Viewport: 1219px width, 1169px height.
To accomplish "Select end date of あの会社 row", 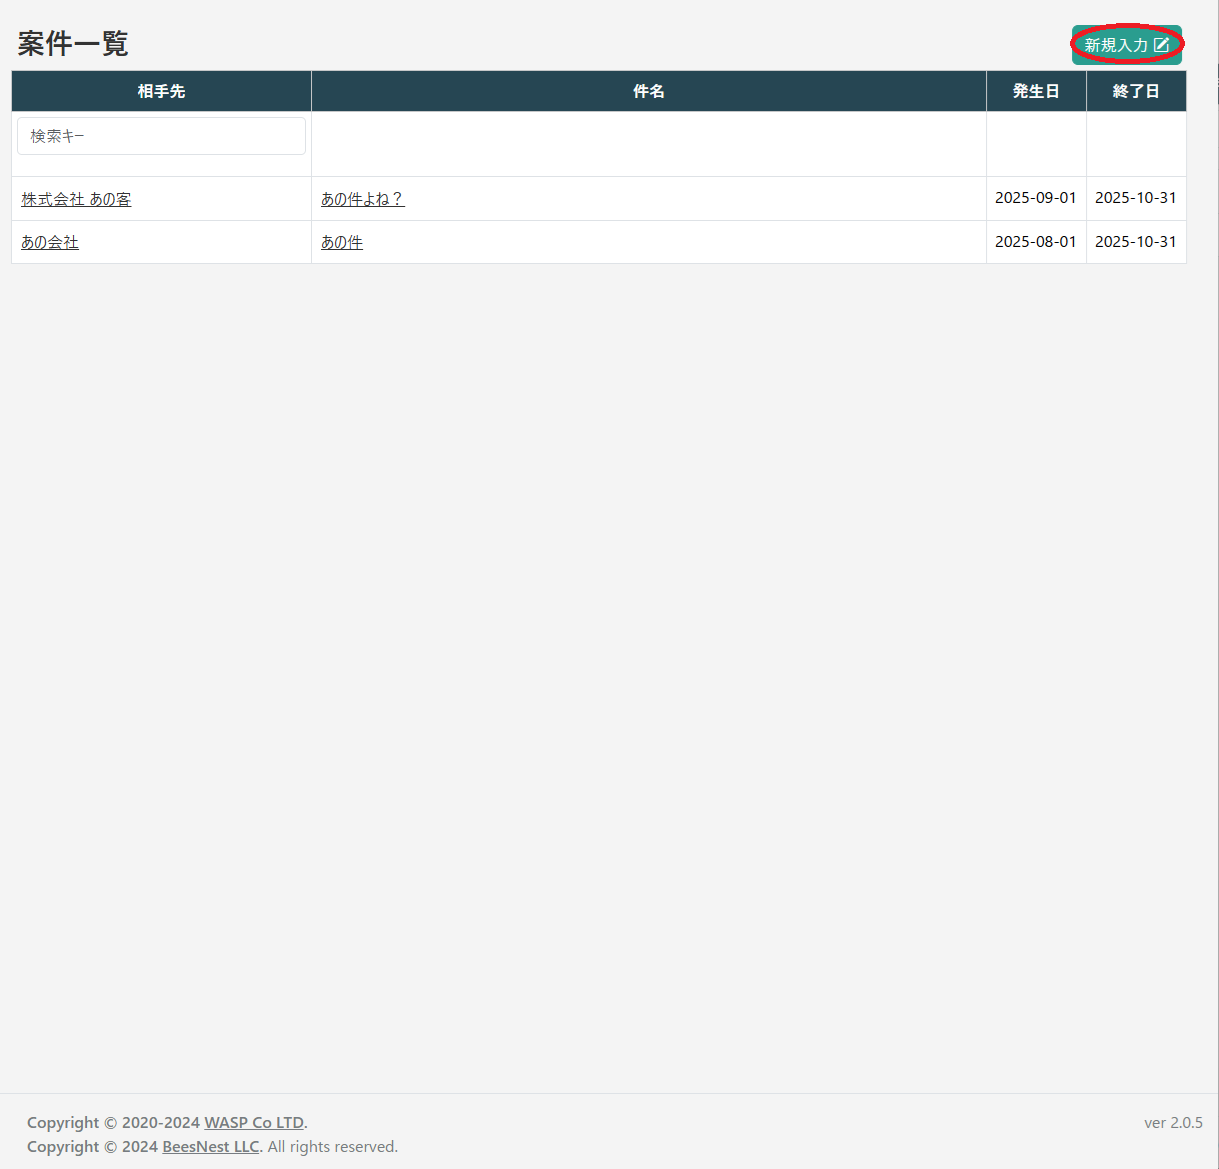I will click(1135, 242).
